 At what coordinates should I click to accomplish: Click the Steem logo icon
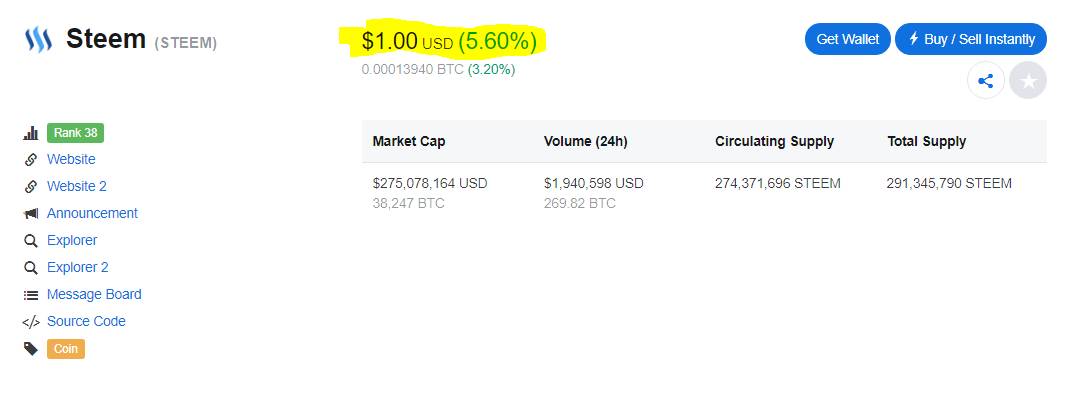point(37,41)
